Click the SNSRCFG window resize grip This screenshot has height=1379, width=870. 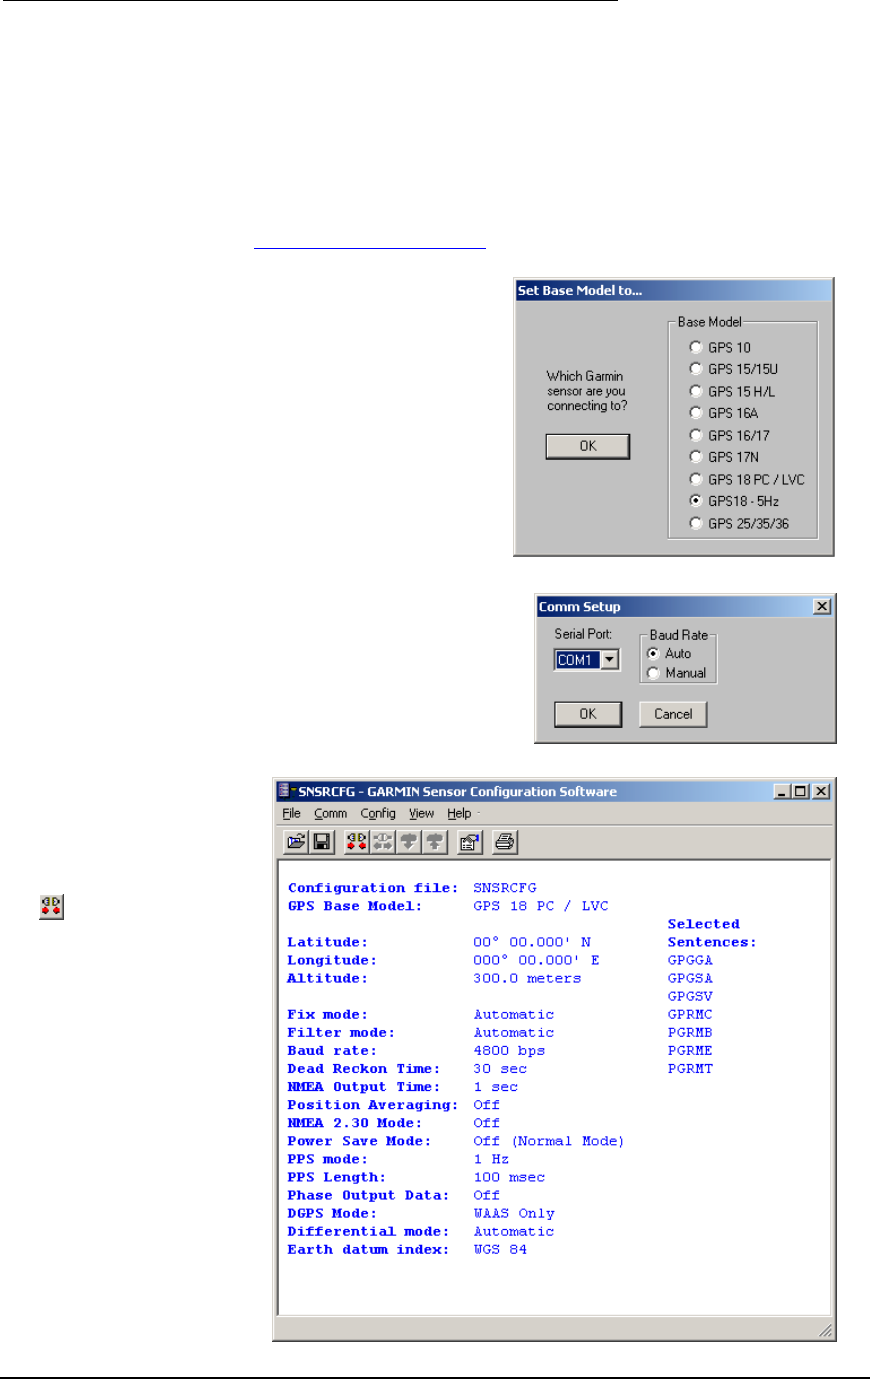pos(825,1330)
